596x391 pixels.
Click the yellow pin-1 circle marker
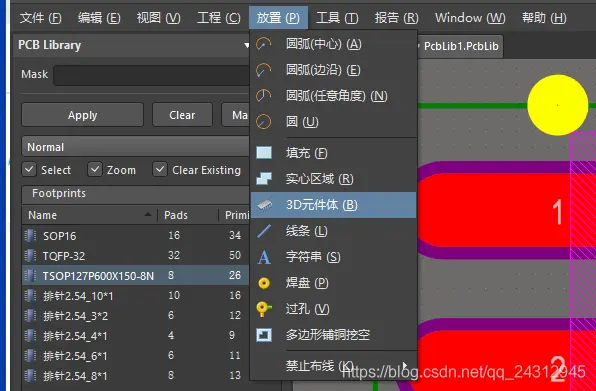pyautogui.click(x=558, y=105)
